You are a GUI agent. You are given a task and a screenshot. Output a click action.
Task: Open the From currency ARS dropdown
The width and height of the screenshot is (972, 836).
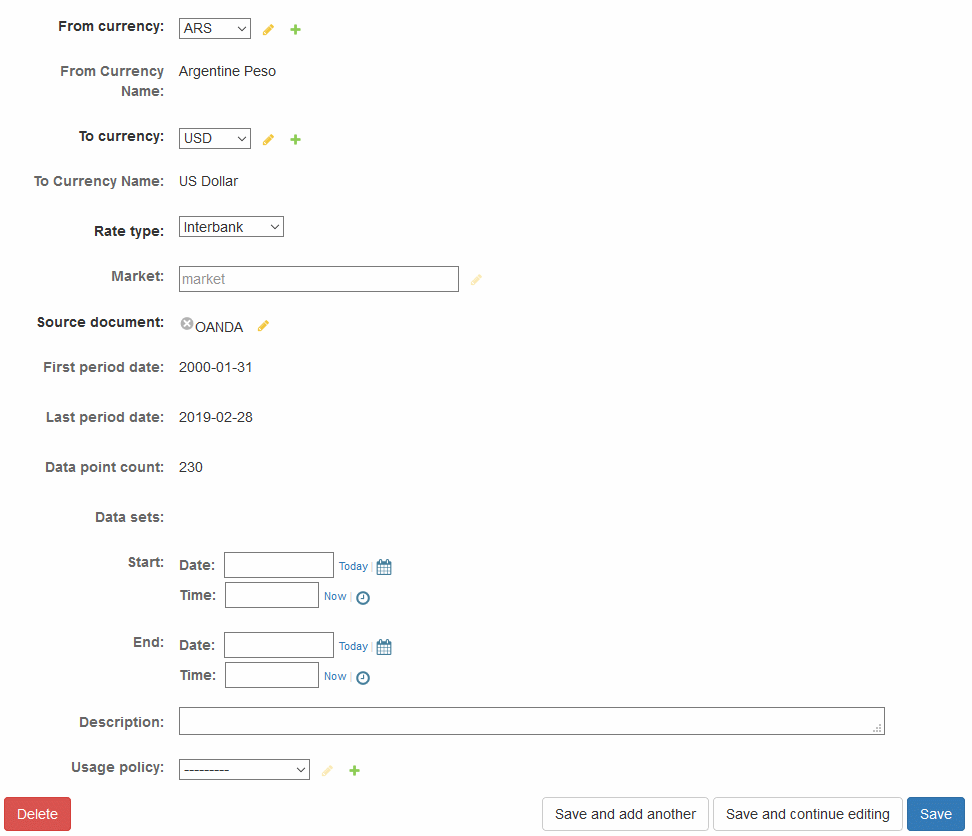coord(215,29)
